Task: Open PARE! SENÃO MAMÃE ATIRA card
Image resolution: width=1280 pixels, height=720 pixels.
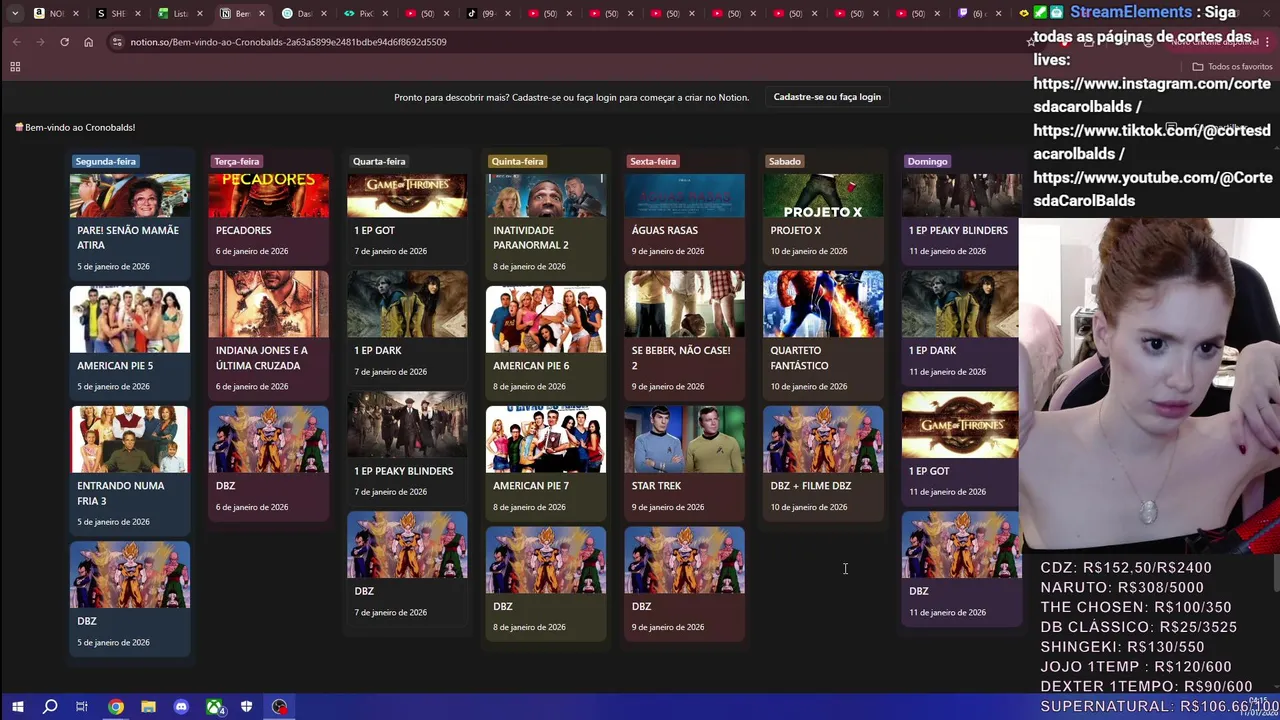Action: 129,227
